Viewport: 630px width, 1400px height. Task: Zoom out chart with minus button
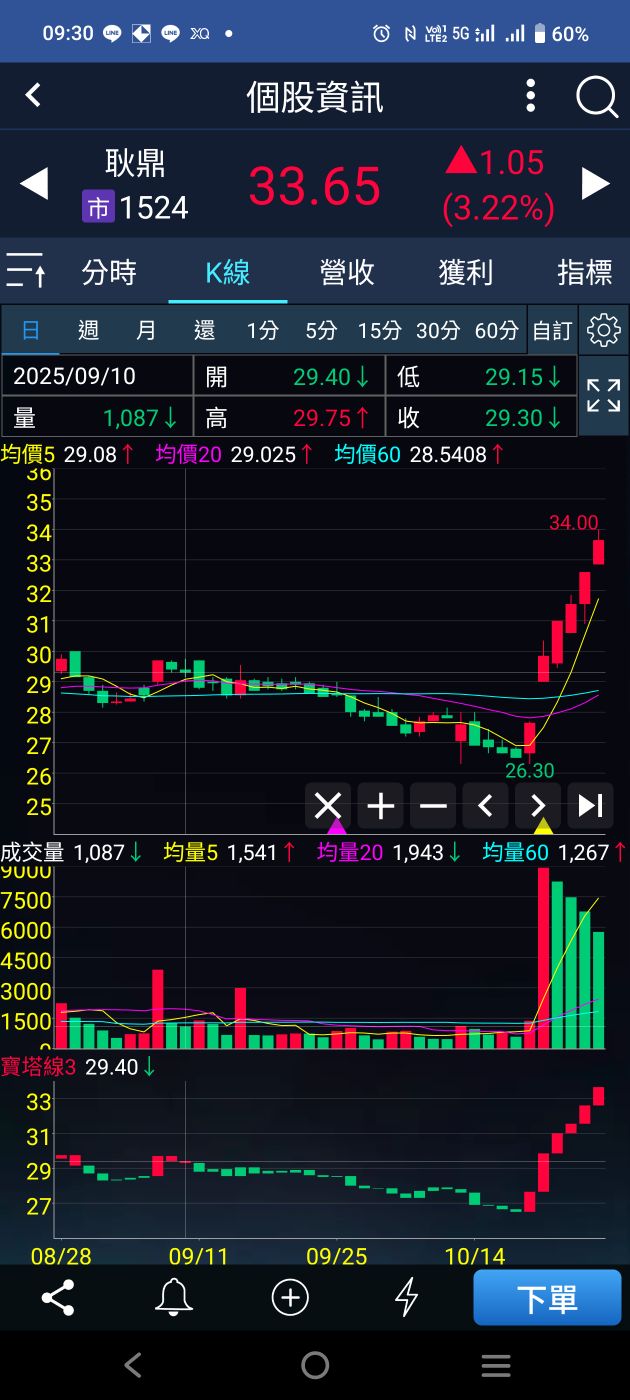[x=433, y=806]
